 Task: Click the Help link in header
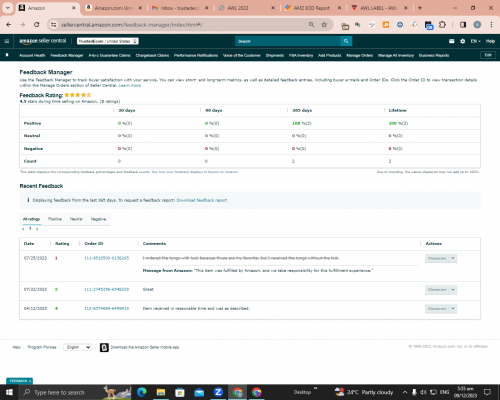[490, 41]
